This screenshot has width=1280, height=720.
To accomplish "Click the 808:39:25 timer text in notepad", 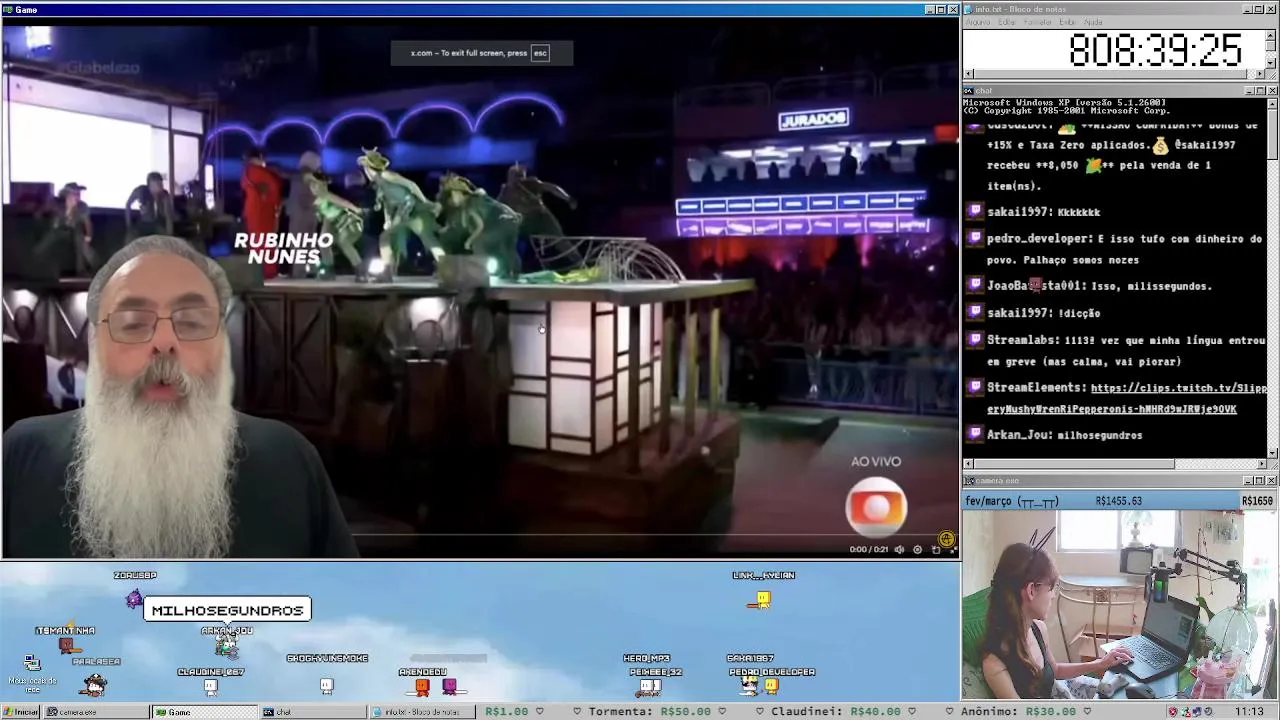I will pyautogui.click(x=1155, y=50).
